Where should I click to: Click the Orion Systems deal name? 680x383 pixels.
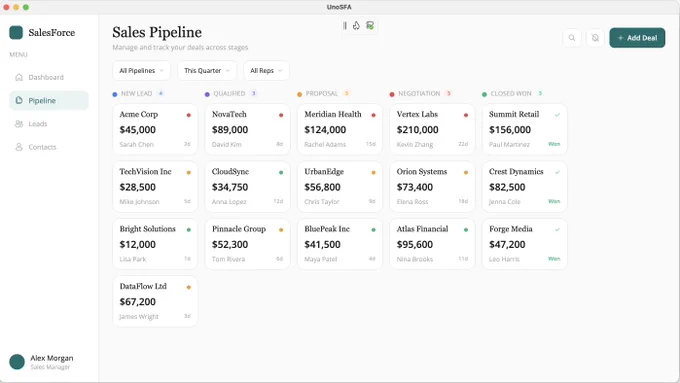(x=422, y=172)
